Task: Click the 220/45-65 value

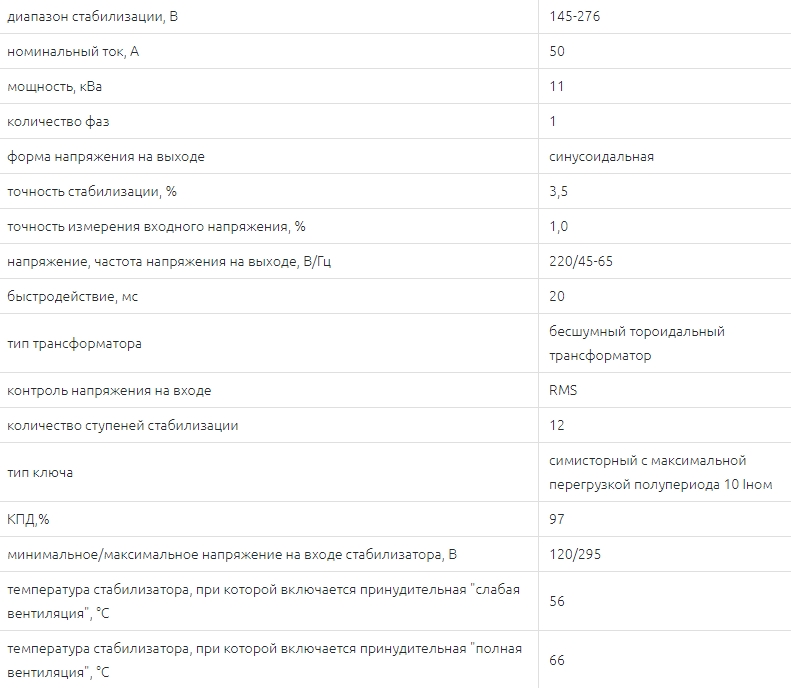Action: [x=581, y=261]
